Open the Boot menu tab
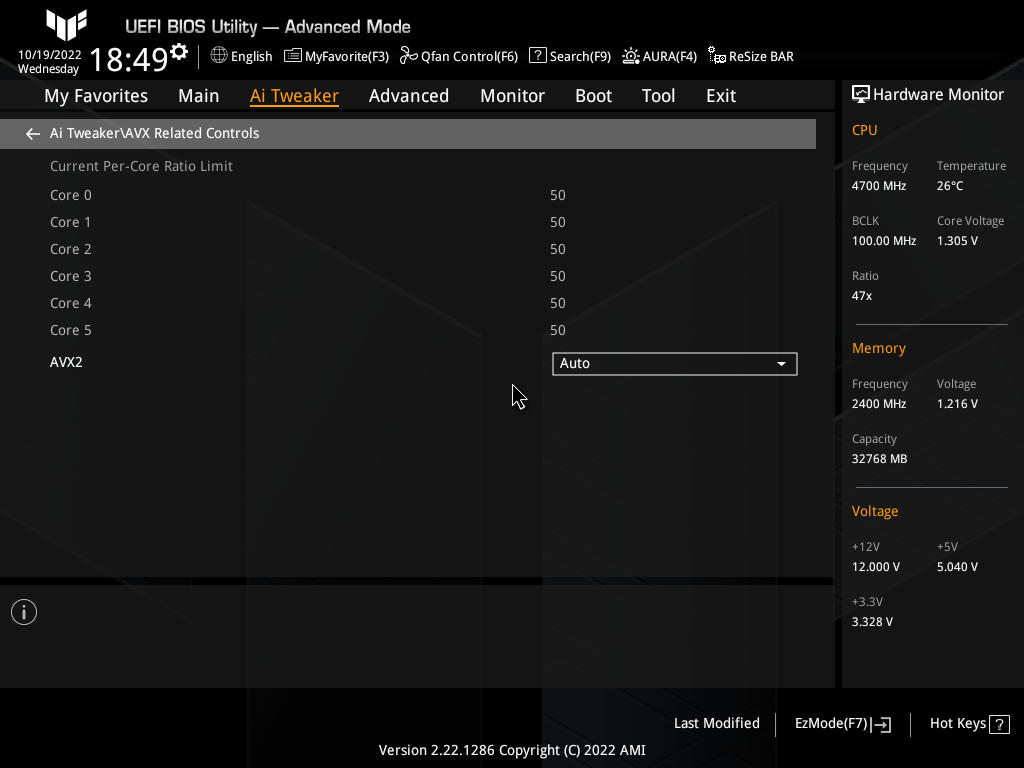 [x=593, y=95]
